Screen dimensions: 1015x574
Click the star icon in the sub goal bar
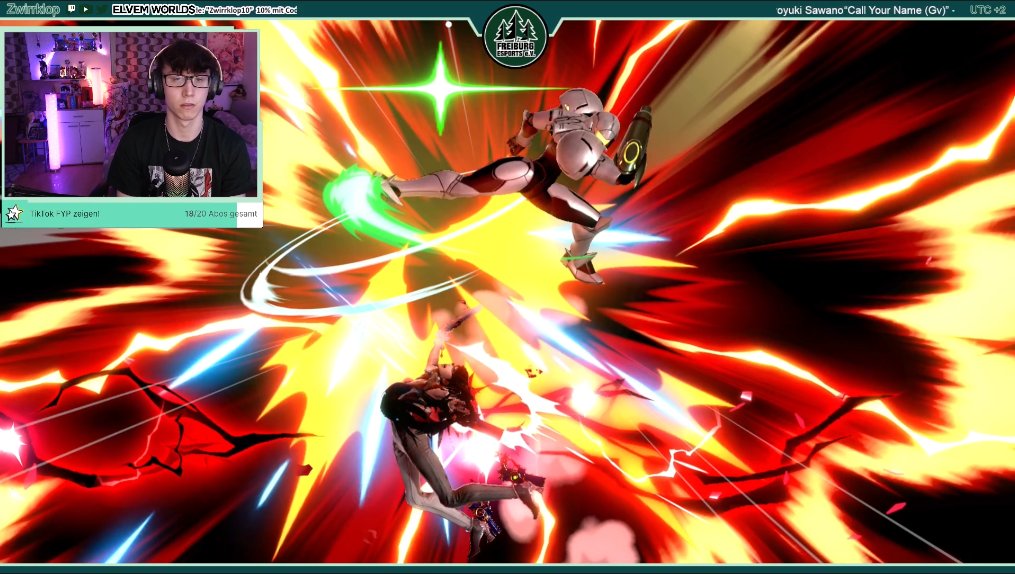[14, 214]
